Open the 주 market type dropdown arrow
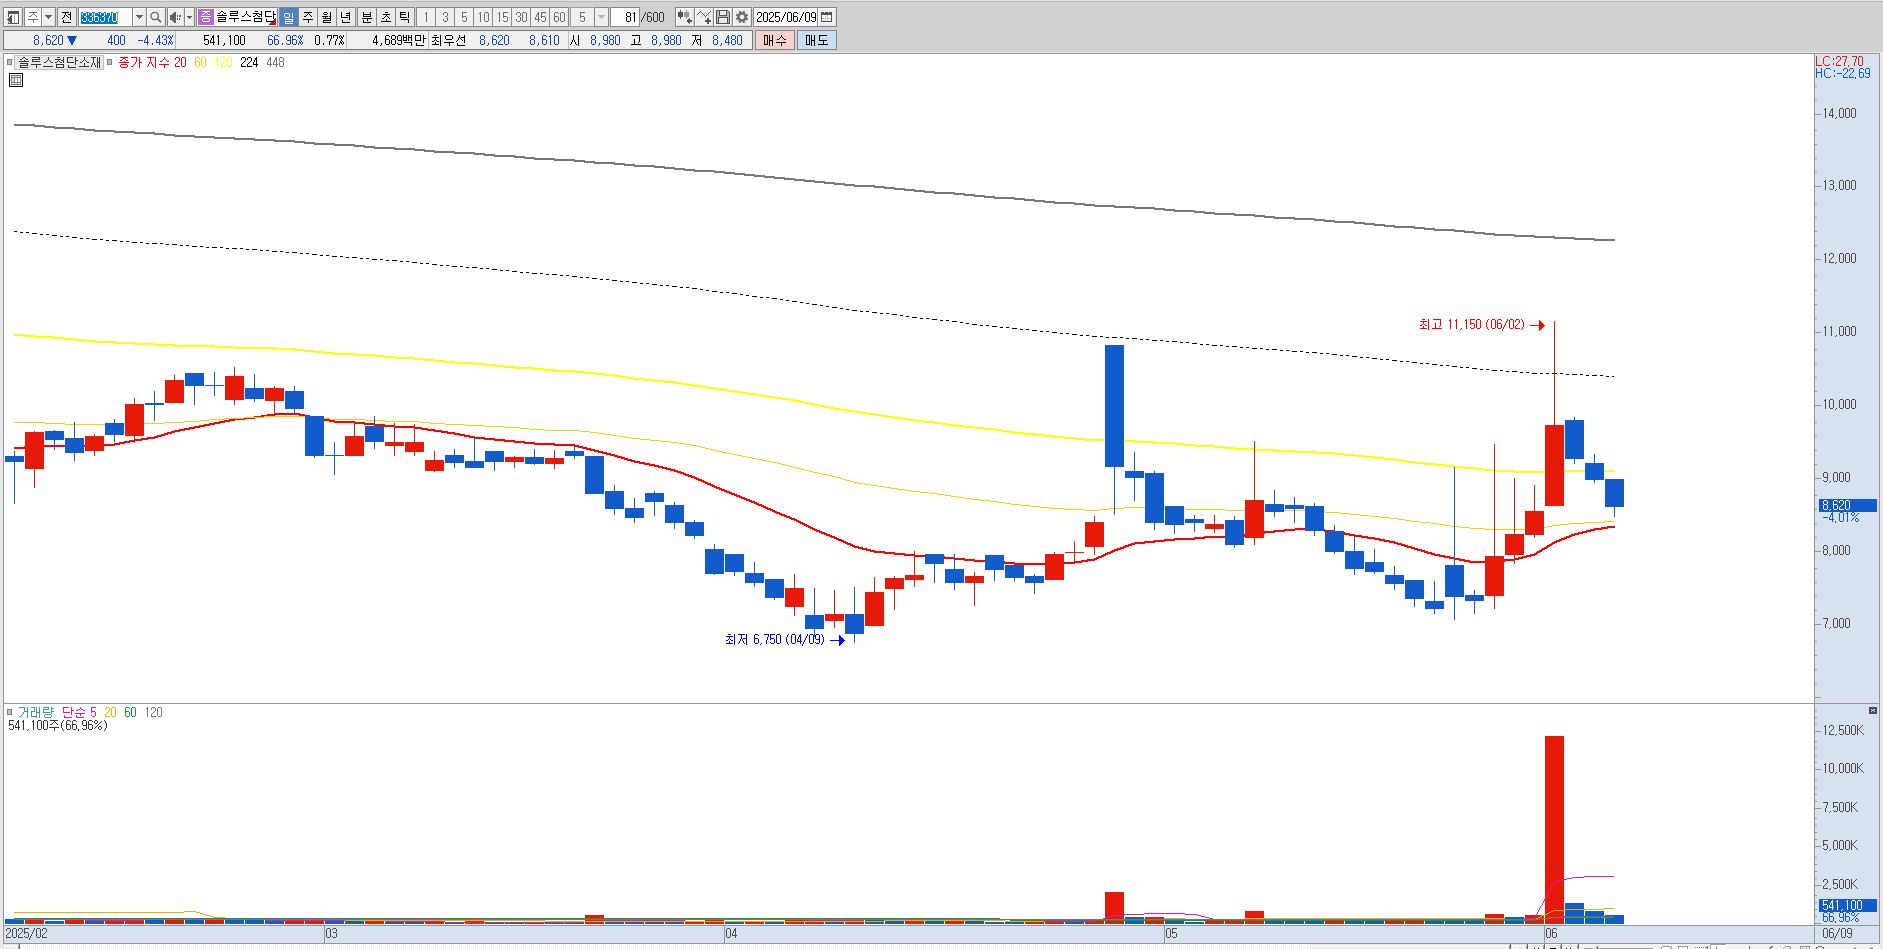Viewport: 1883px width, 949px height. (48, 17)
